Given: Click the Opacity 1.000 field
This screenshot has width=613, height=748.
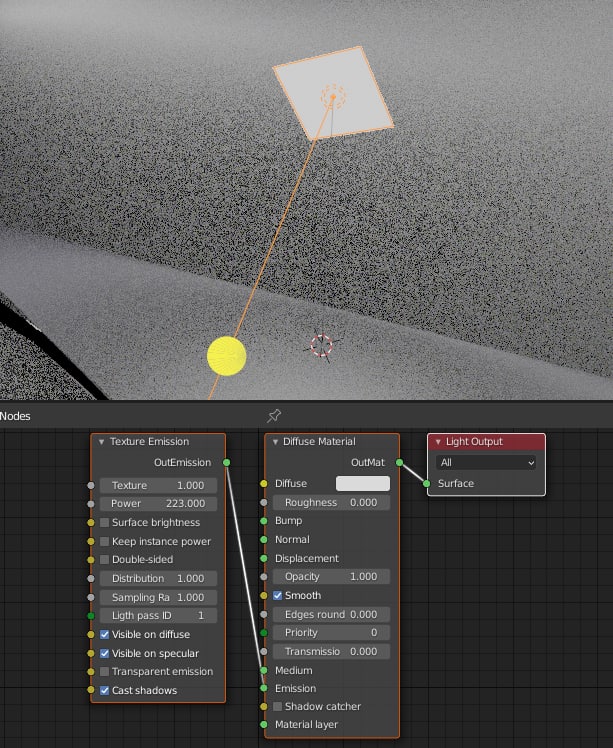Looking at the screenshot, I should click(x=332, y=577).
